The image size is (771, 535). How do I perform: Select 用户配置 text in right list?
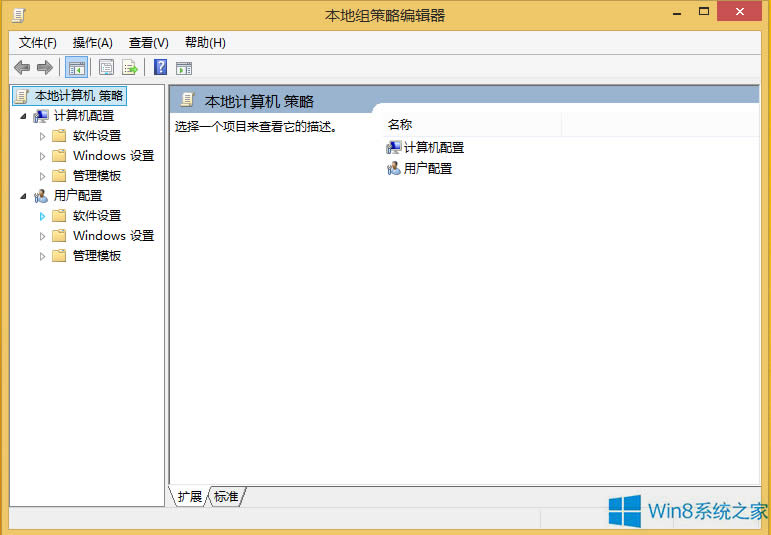428,169
